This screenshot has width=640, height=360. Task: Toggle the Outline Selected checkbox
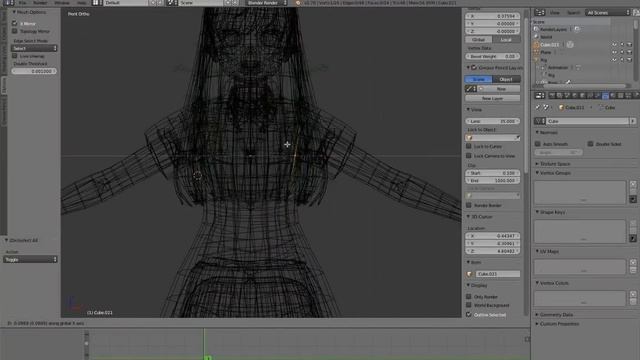click(469, 315)
